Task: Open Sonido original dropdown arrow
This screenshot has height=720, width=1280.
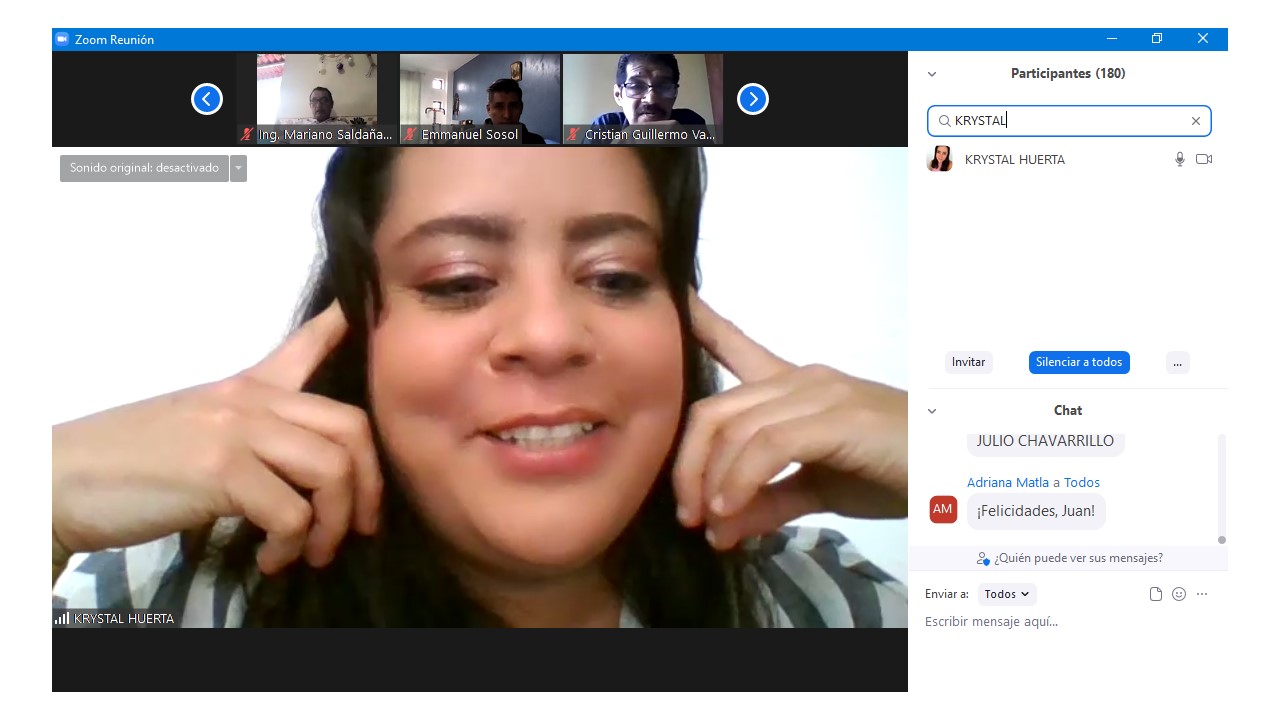Action: coord(238,168)
